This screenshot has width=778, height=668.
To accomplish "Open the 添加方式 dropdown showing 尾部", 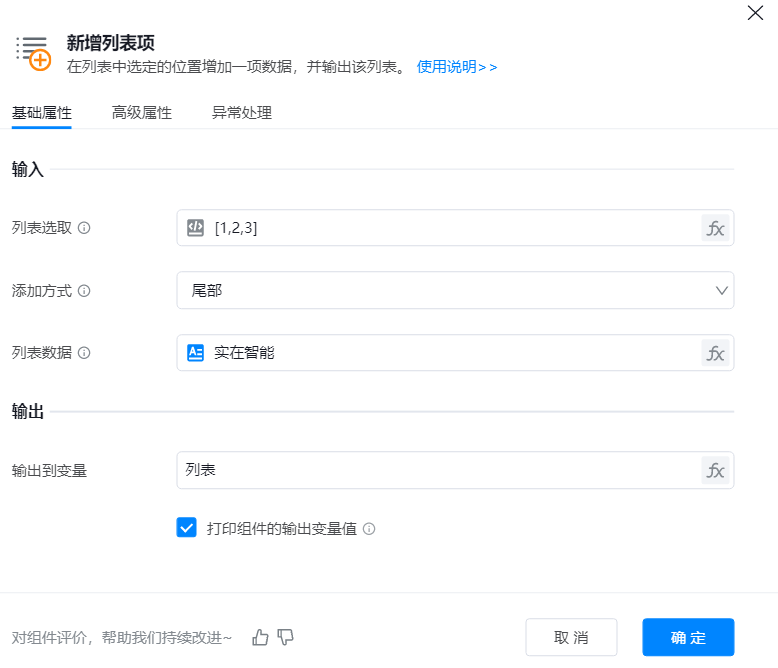I will tap(455, 291).
